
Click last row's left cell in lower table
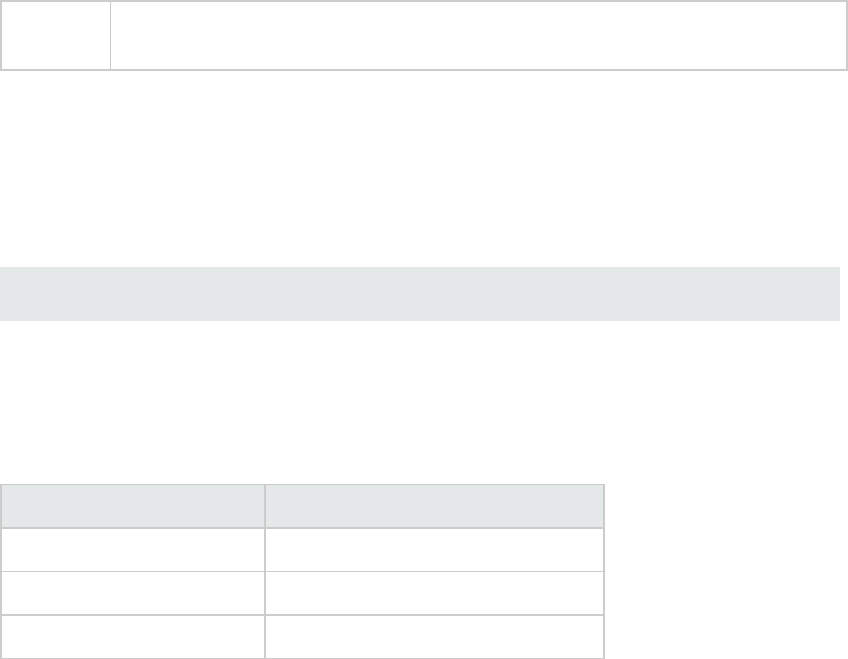pos(132,636)
